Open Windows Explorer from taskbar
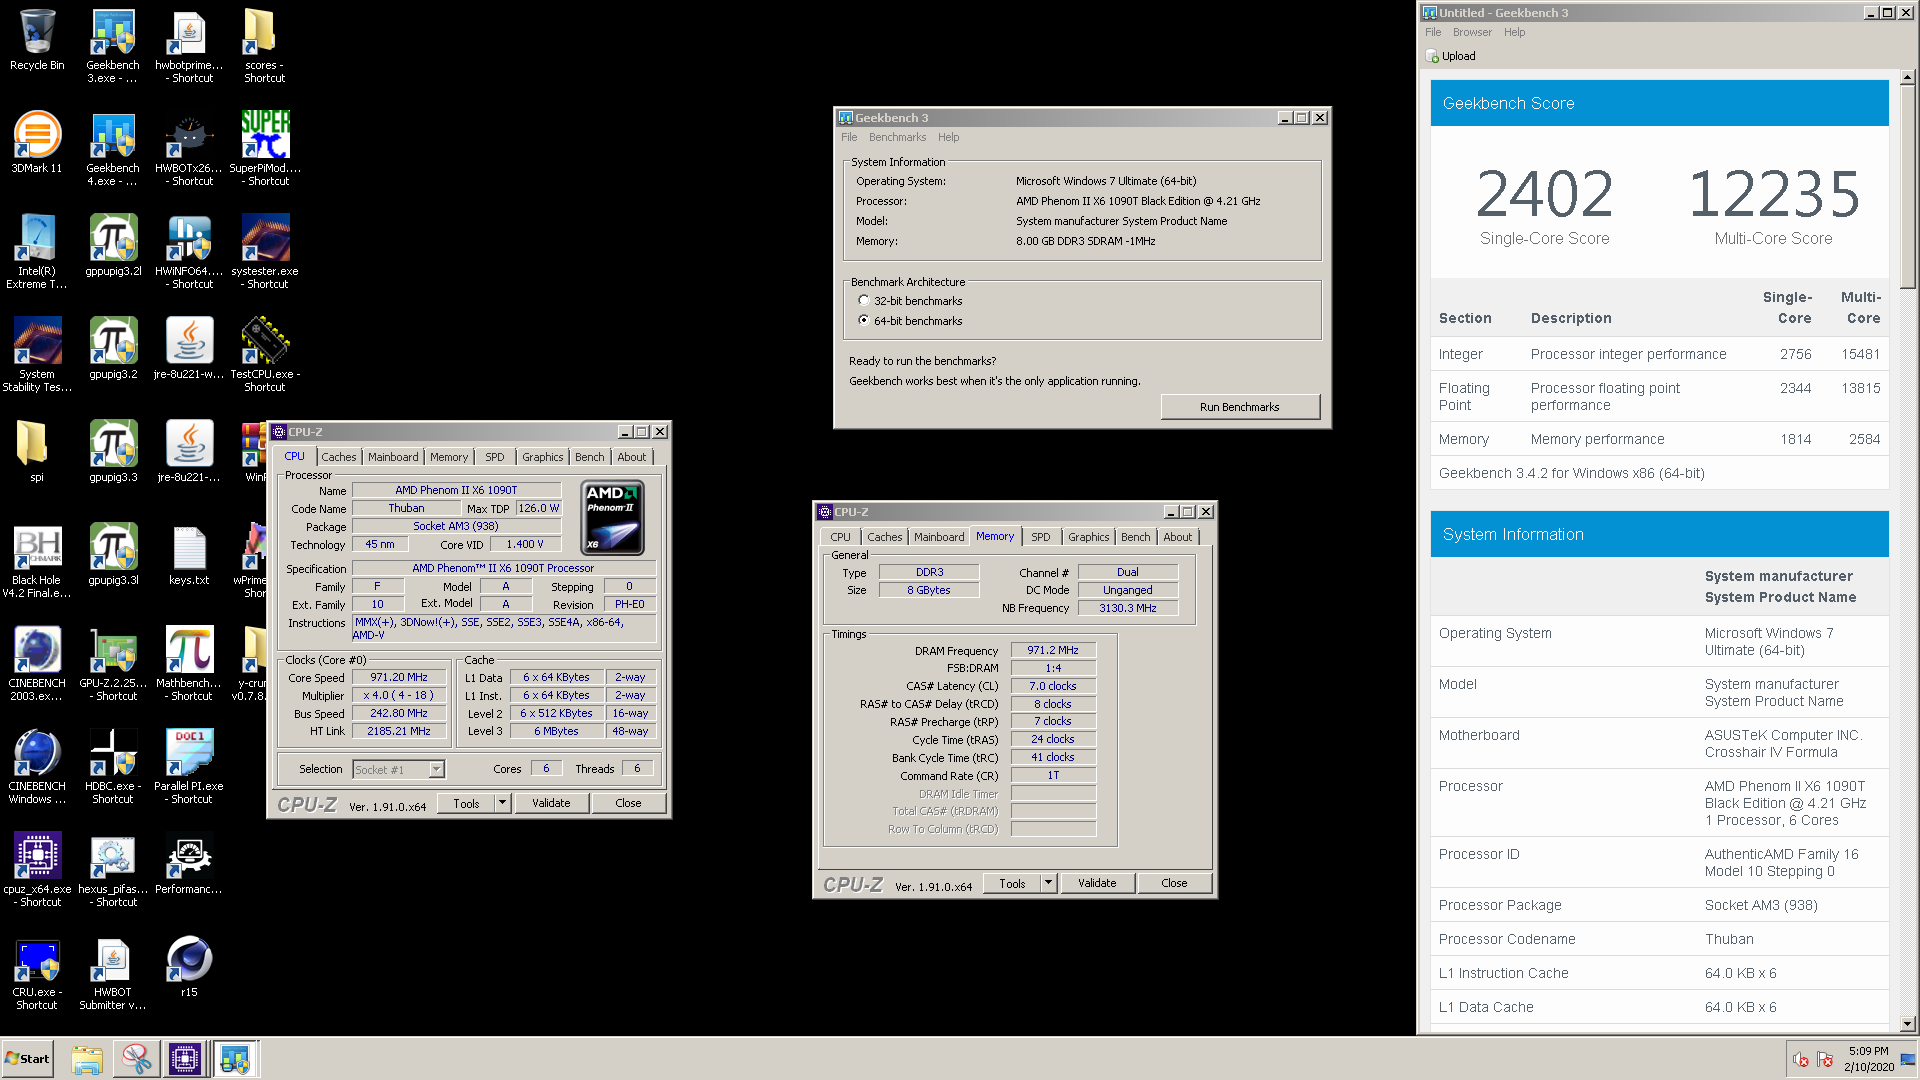 click(x=87, y=1059)
